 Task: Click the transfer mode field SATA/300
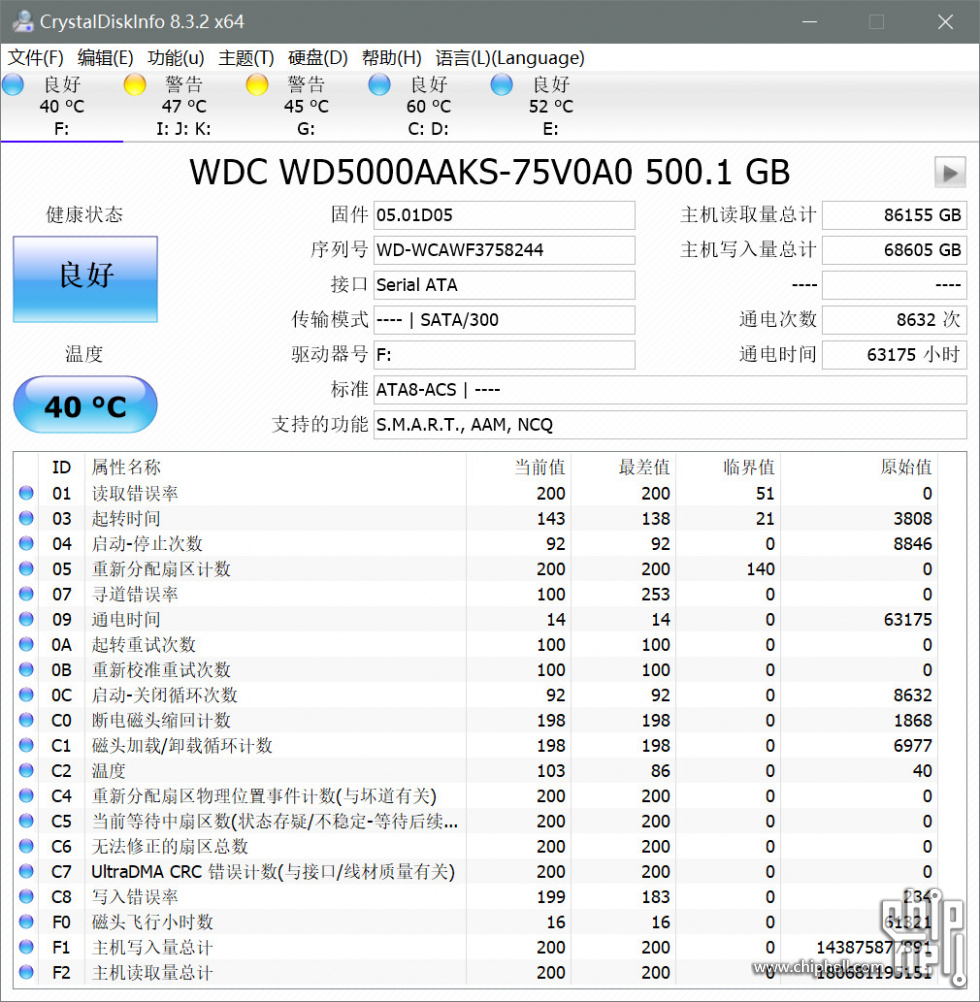click(504, 320)
